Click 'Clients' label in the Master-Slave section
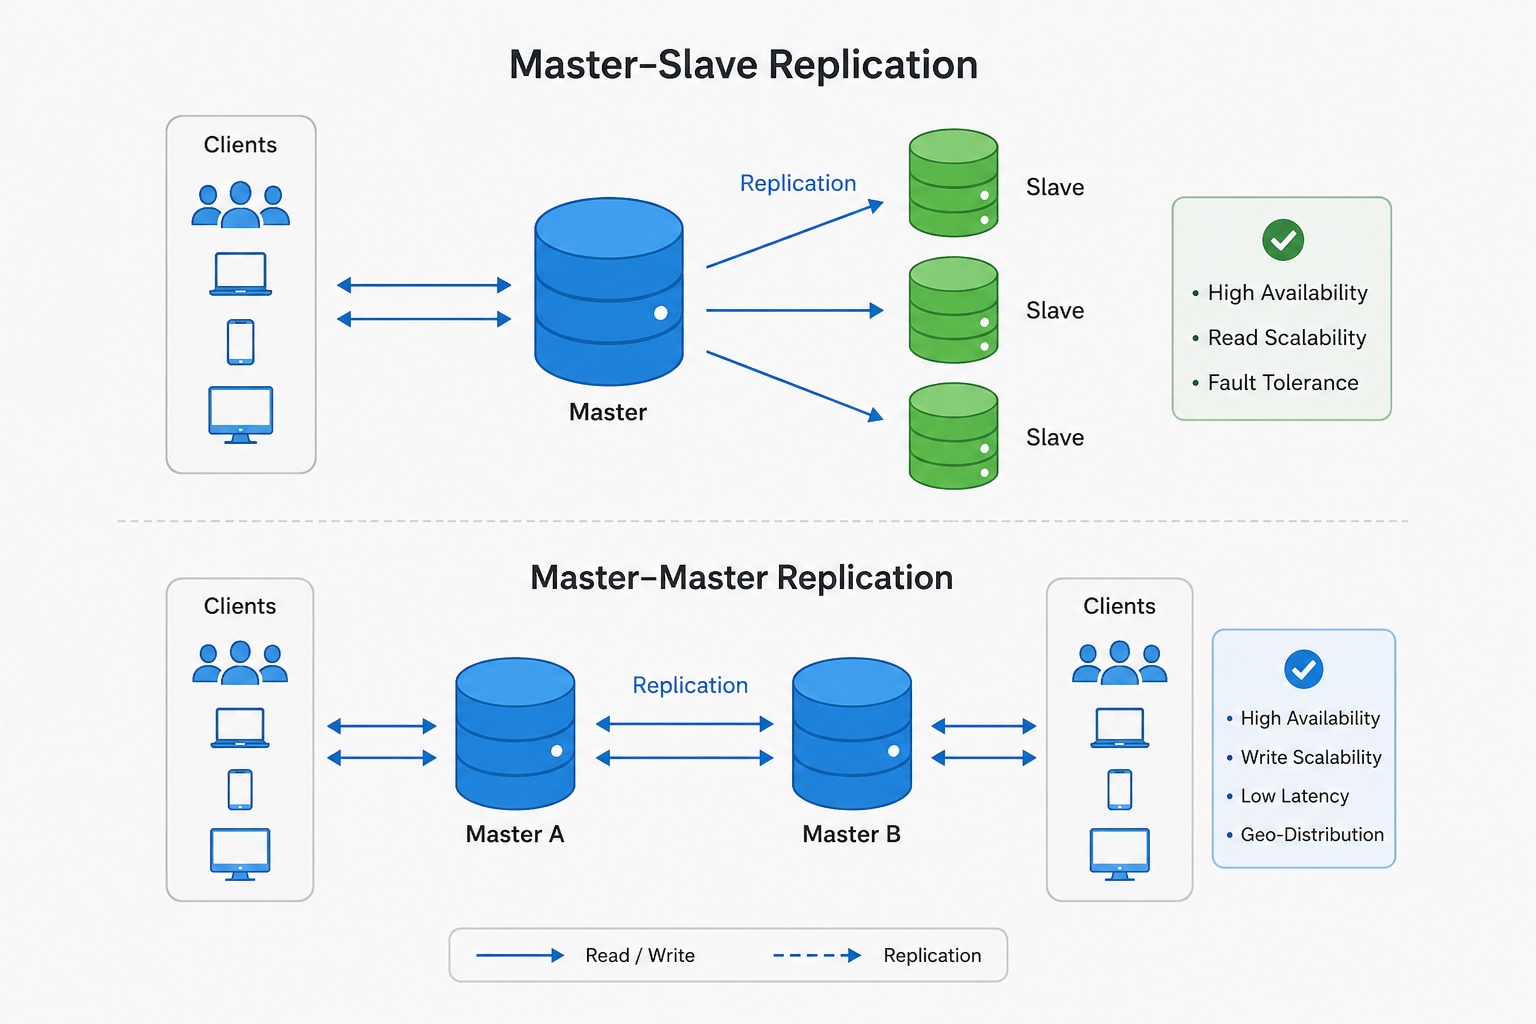Image resolution: width=1536 pixels, height=1024 pixels. [240, 145]
